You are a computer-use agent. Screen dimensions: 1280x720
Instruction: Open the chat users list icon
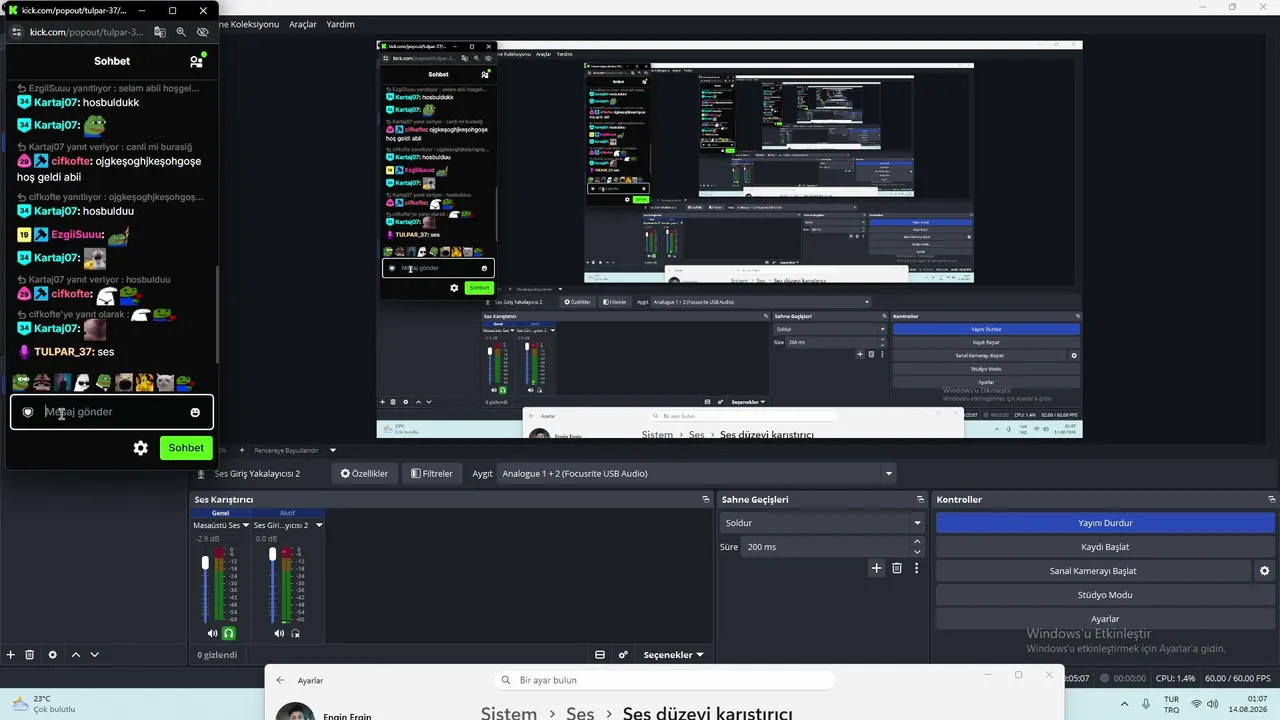tap(197, 61)
